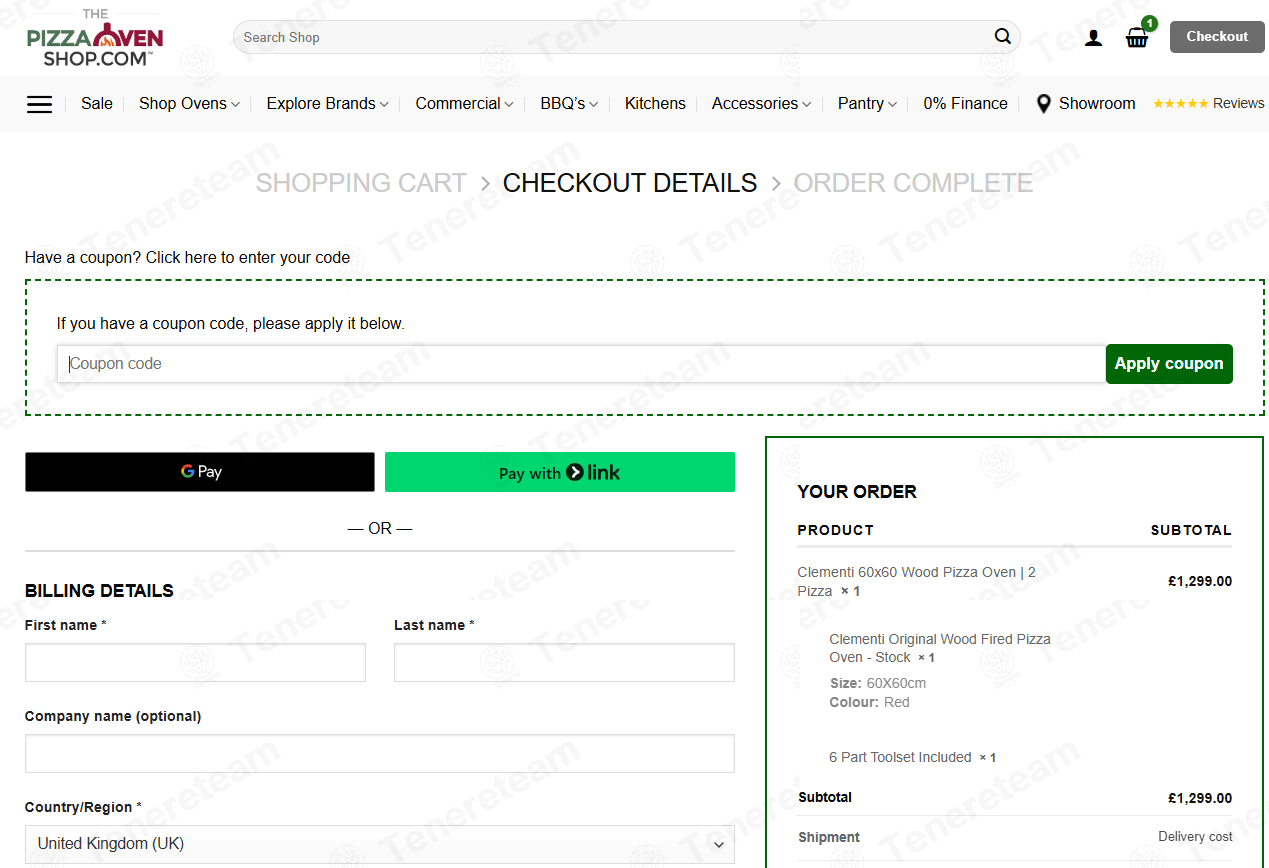Viewport: 1269px width, 868px height.
Task: Click the First name field
Action: point(195,662)
